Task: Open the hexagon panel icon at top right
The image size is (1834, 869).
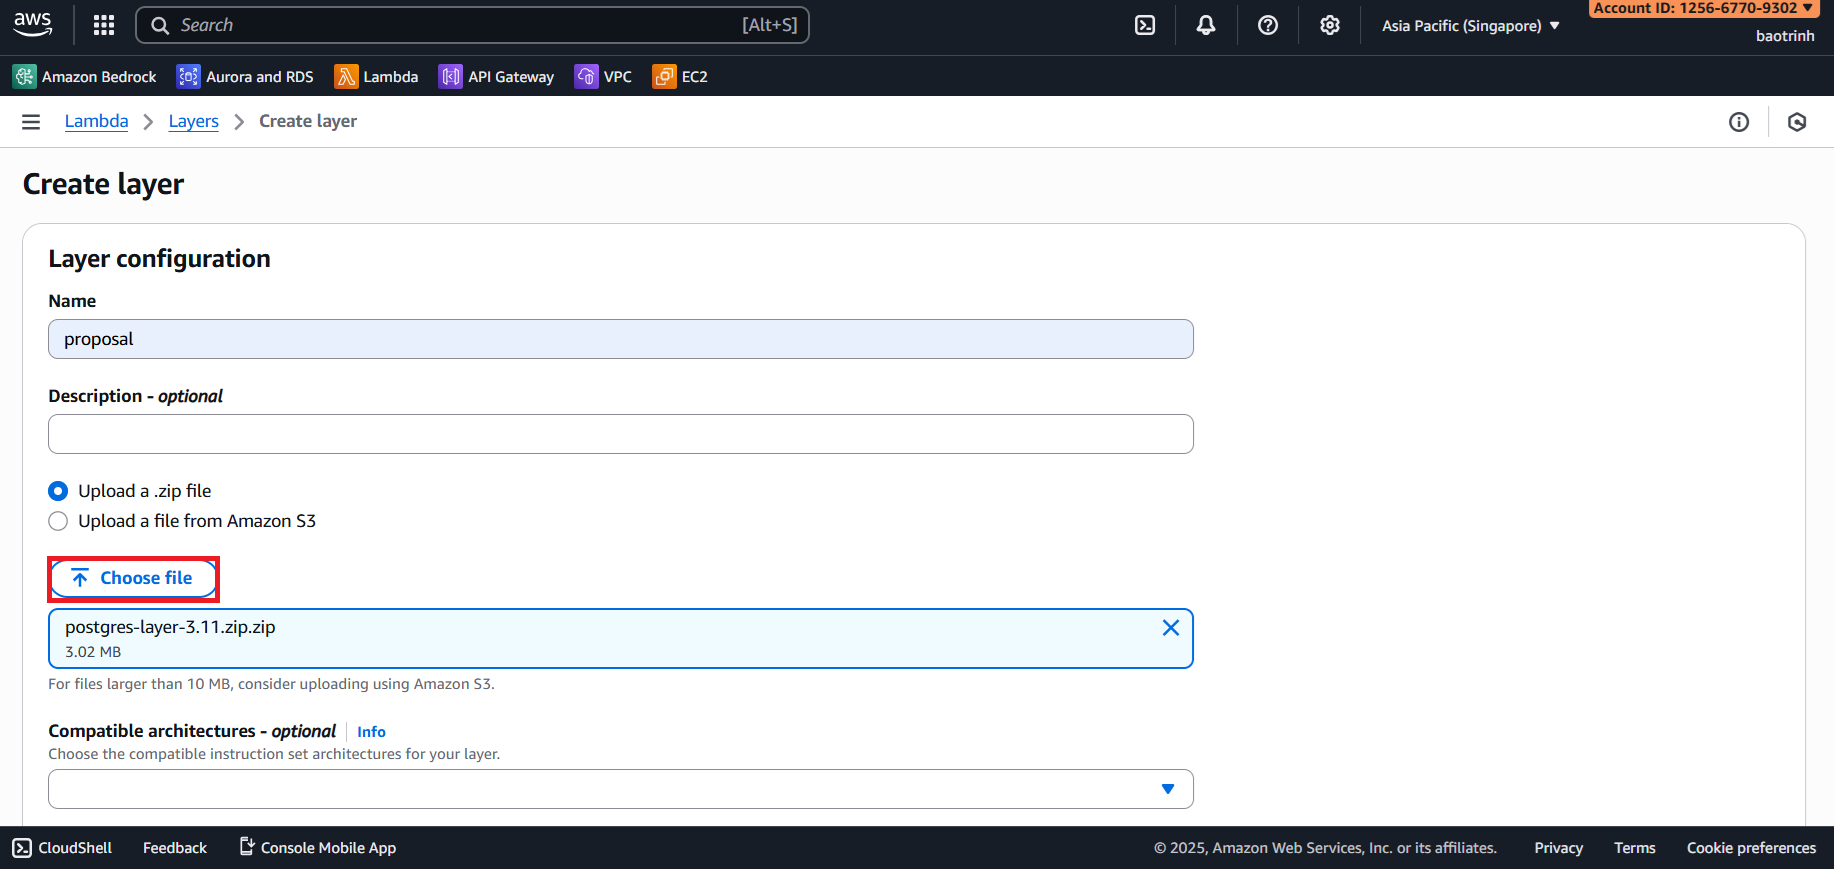Action: click(x=1797, y=122)
